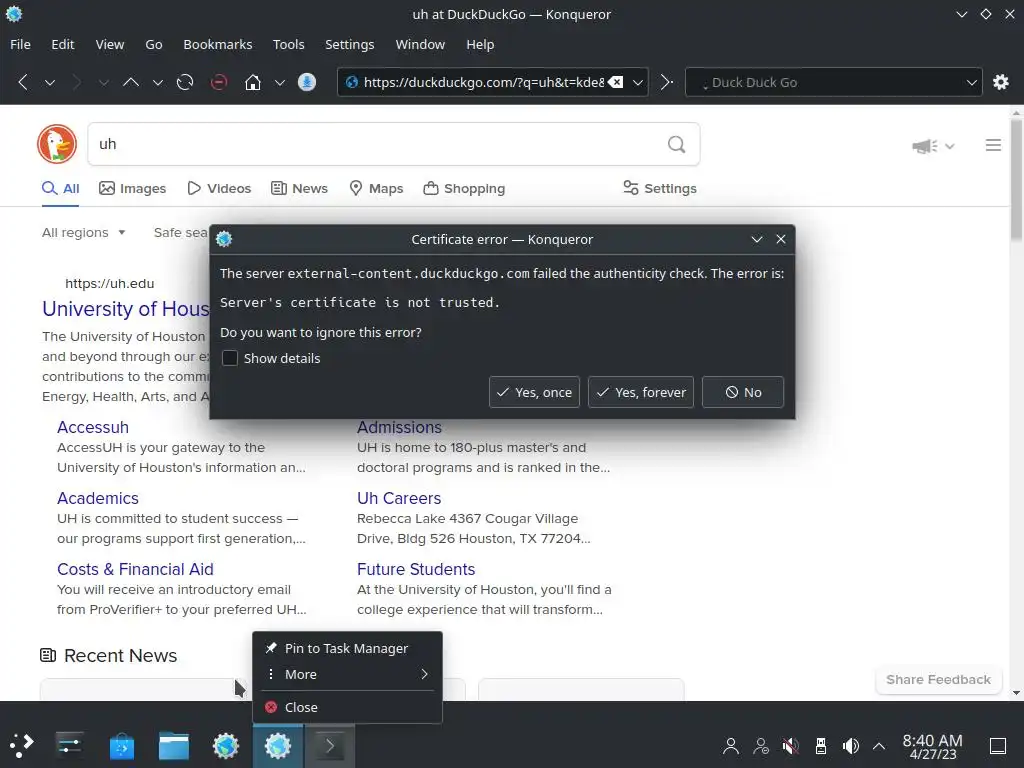Open the Tools menu
1024x768 pixels.
click(289, 44)
